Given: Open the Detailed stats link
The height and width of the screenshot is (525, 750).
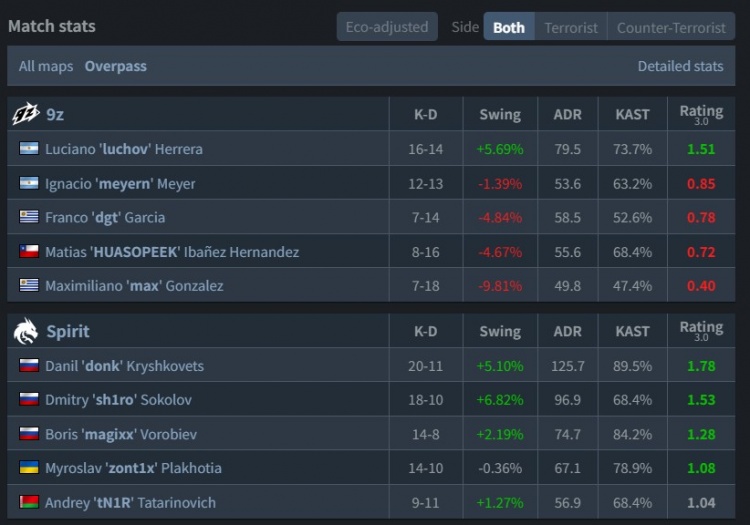Looking at the screenshot, I should [680, 66].
